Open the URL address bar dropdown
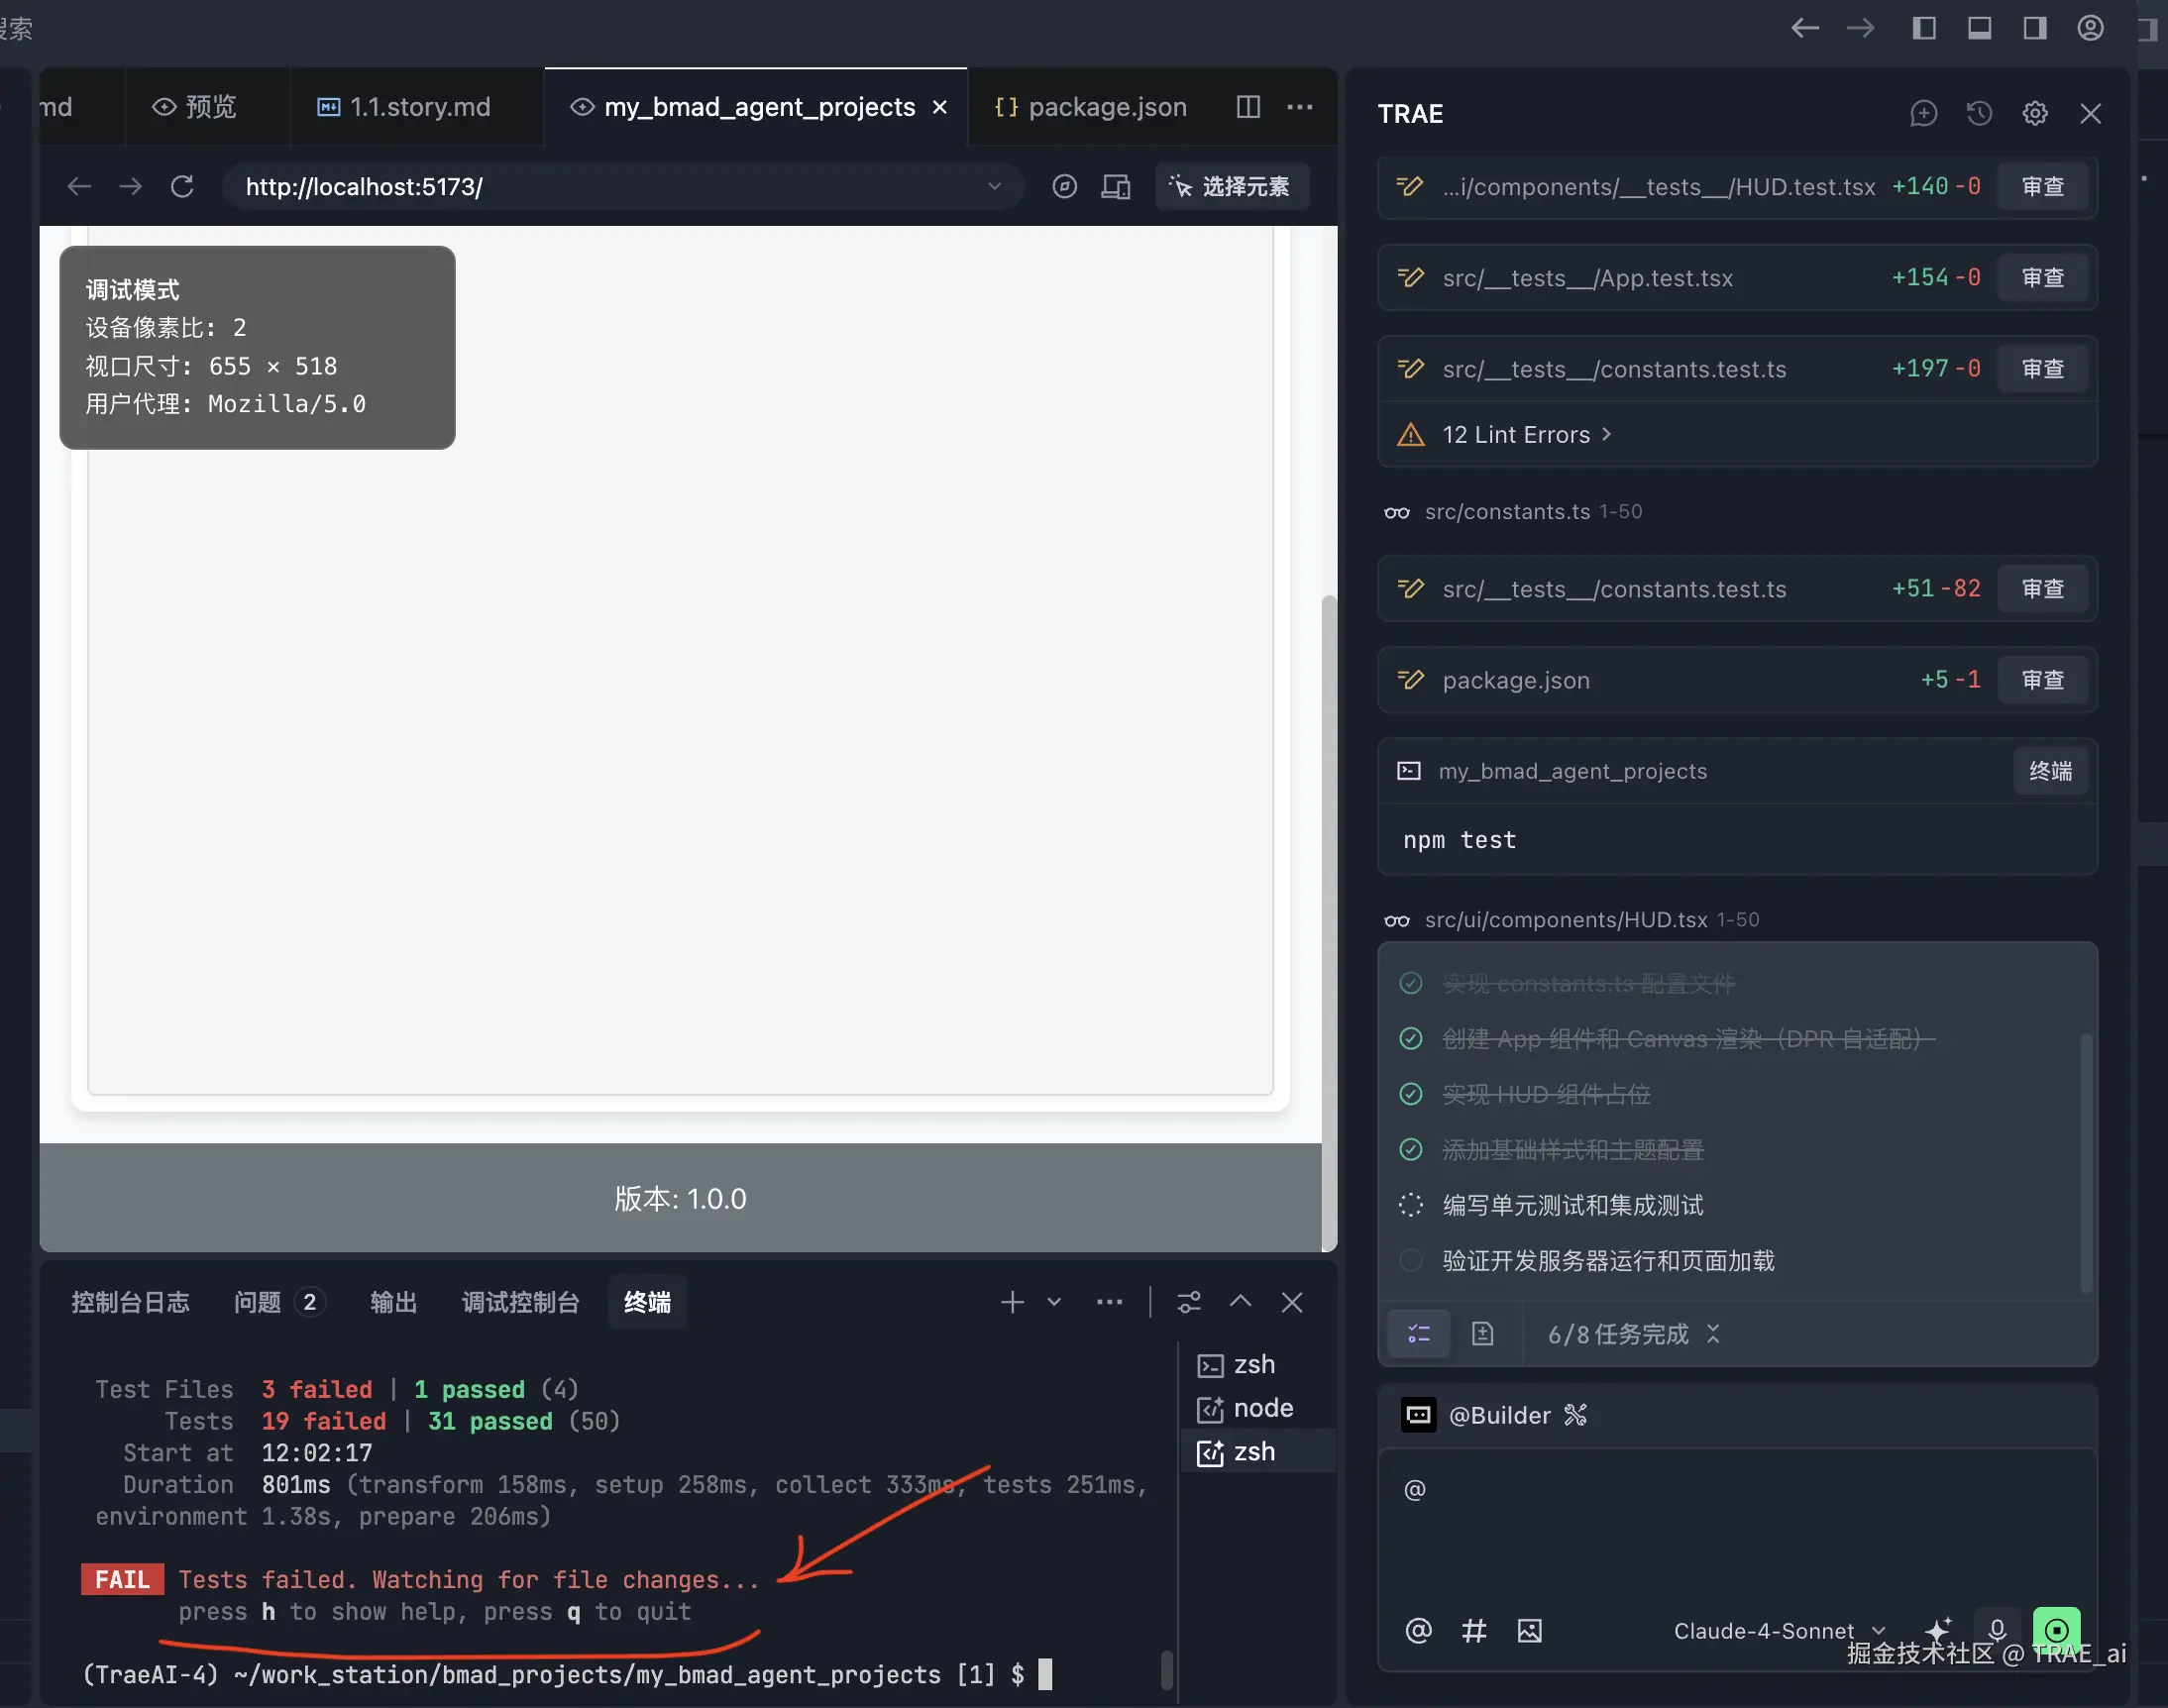 click(x=994, y=187)
